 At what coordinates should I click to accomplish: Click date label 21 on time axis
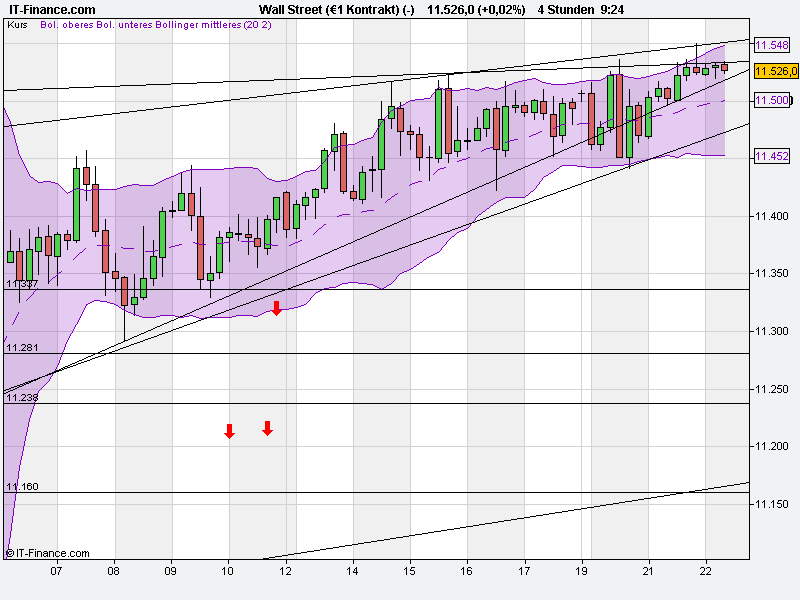[648, 571]
